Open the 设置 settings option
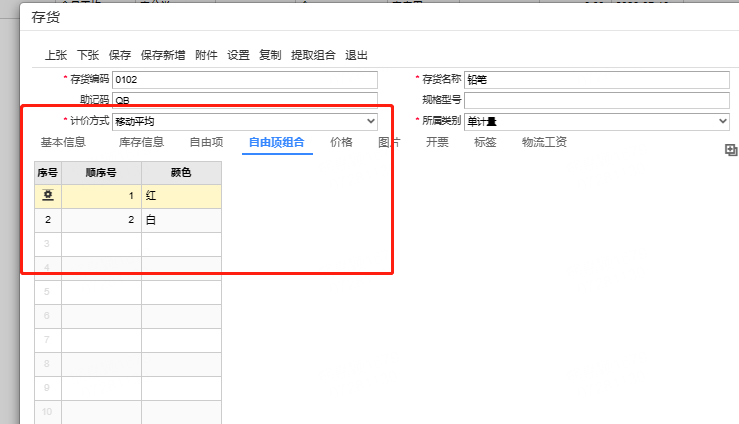The width and height of the screenshot is (739, 424). coord(238,55)
